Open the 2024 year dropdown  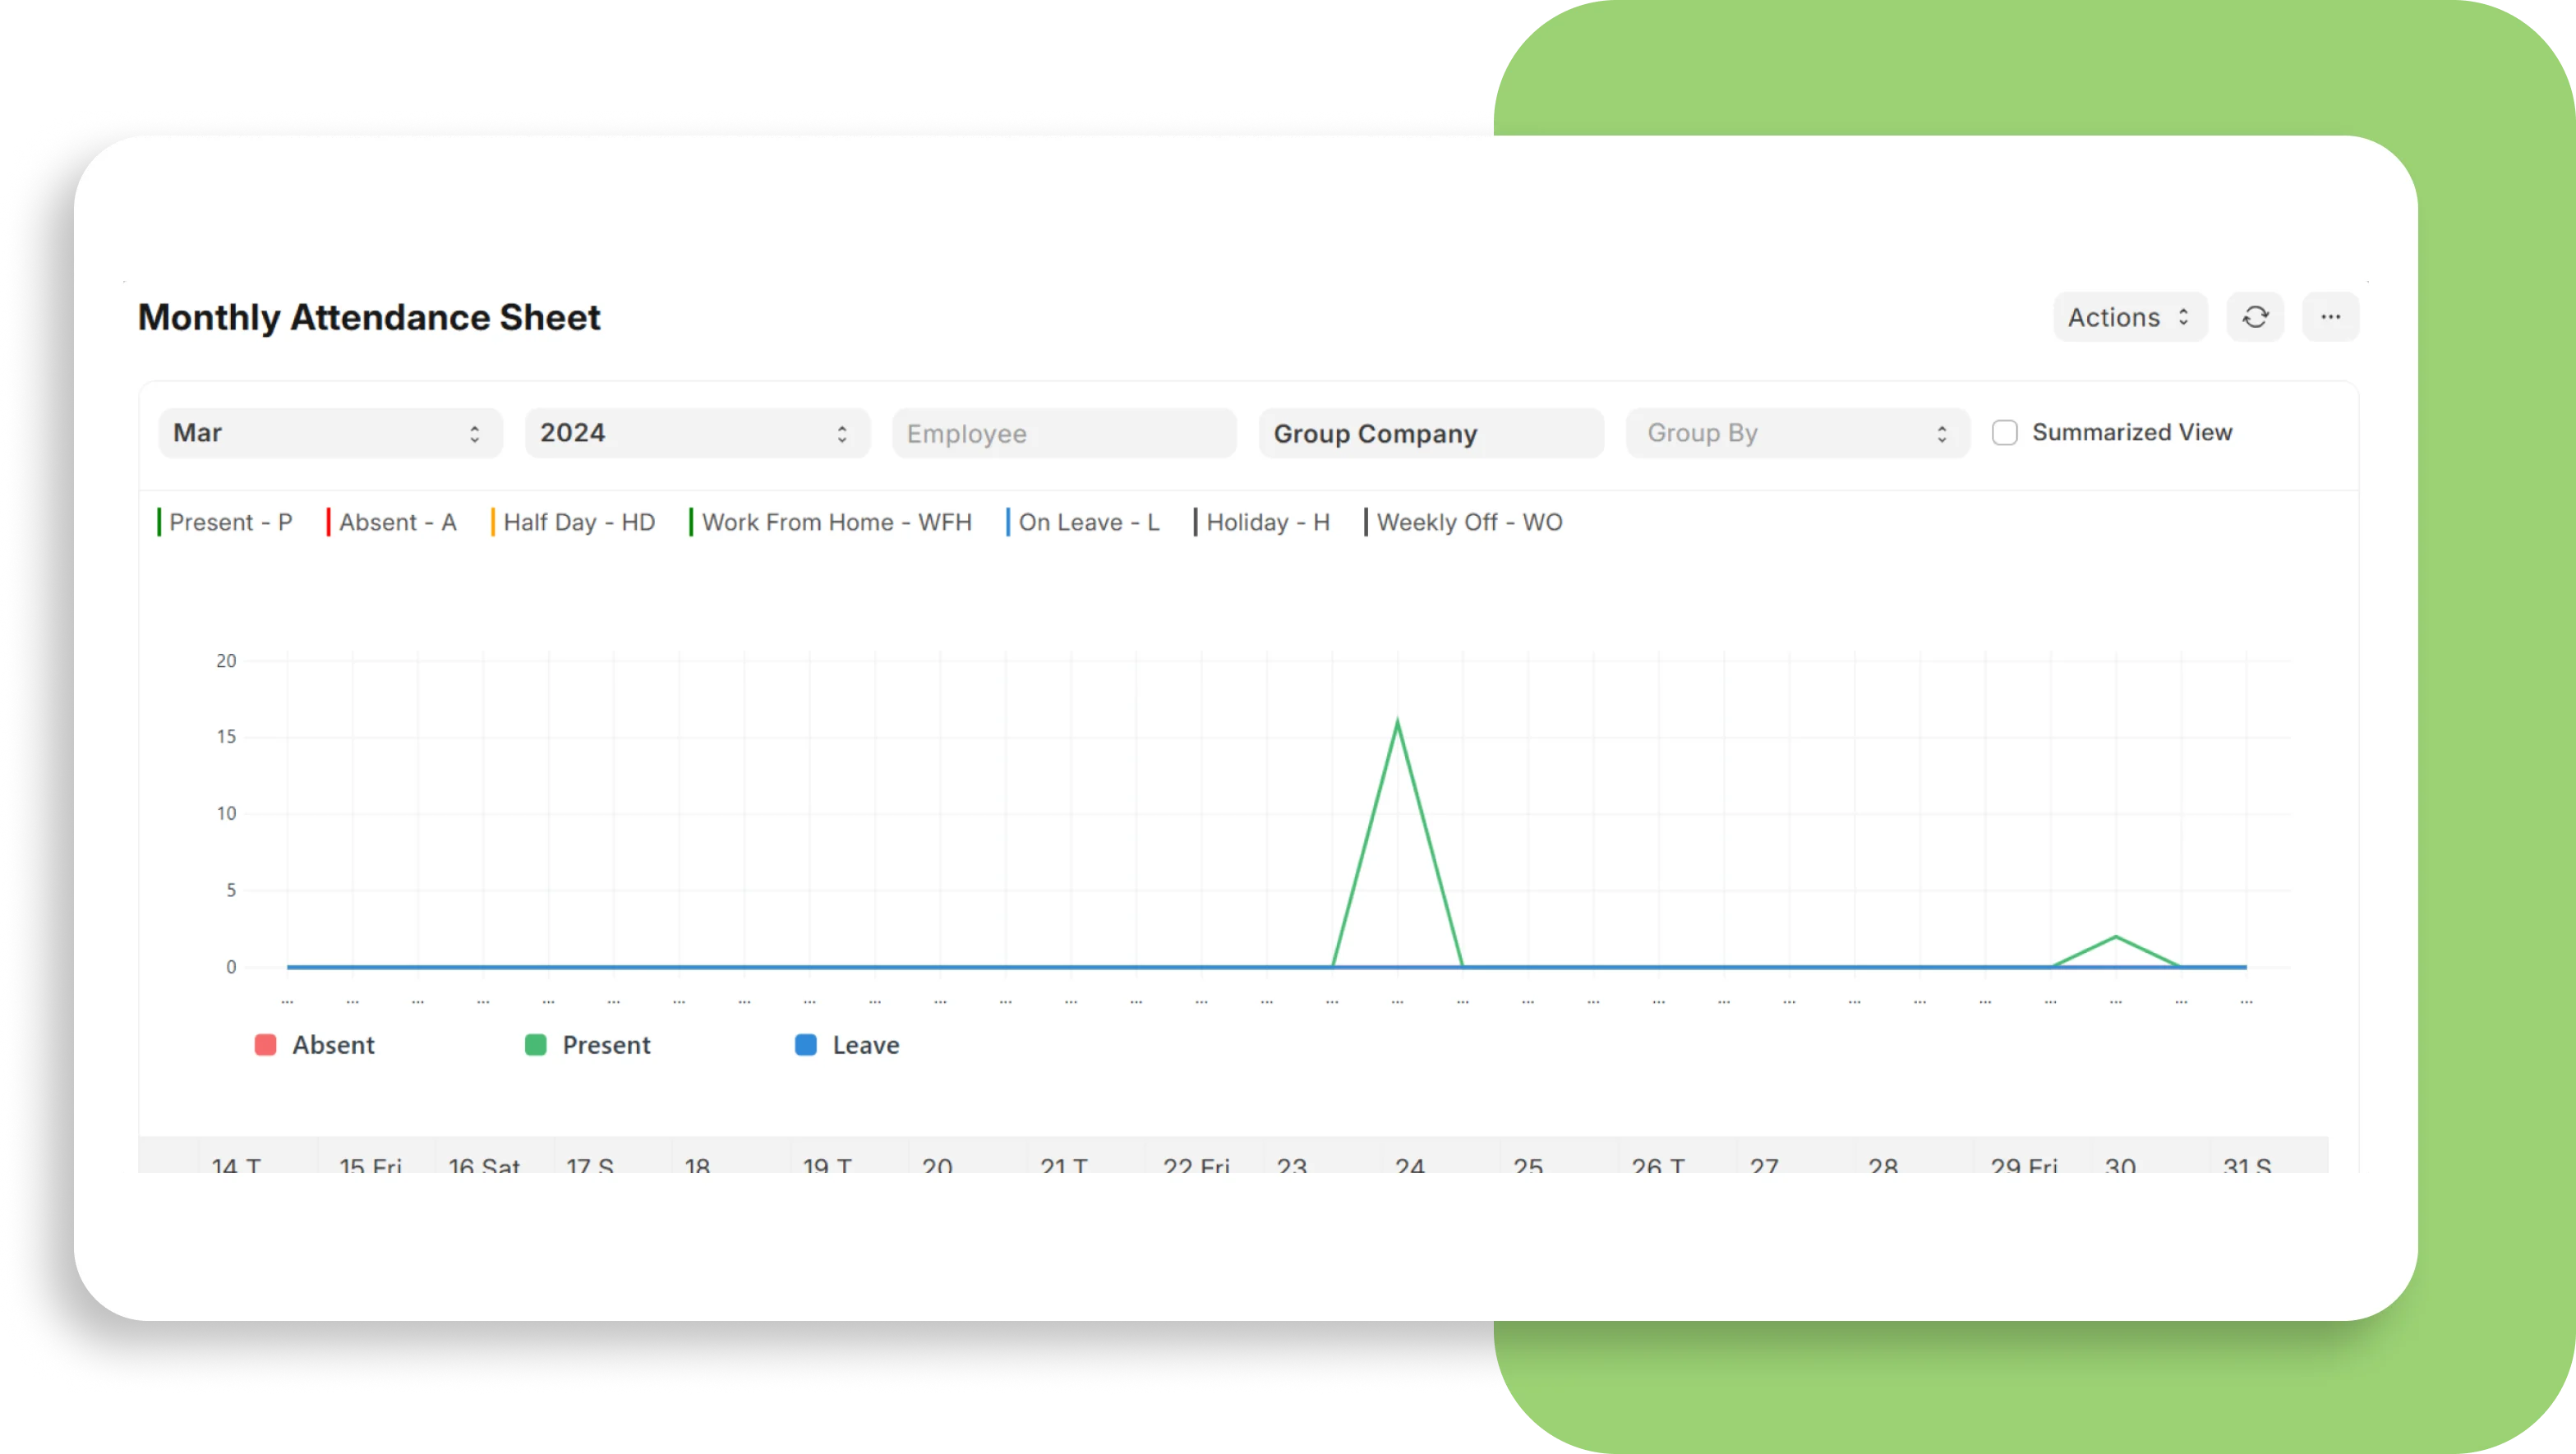click(x=697, y=433)
